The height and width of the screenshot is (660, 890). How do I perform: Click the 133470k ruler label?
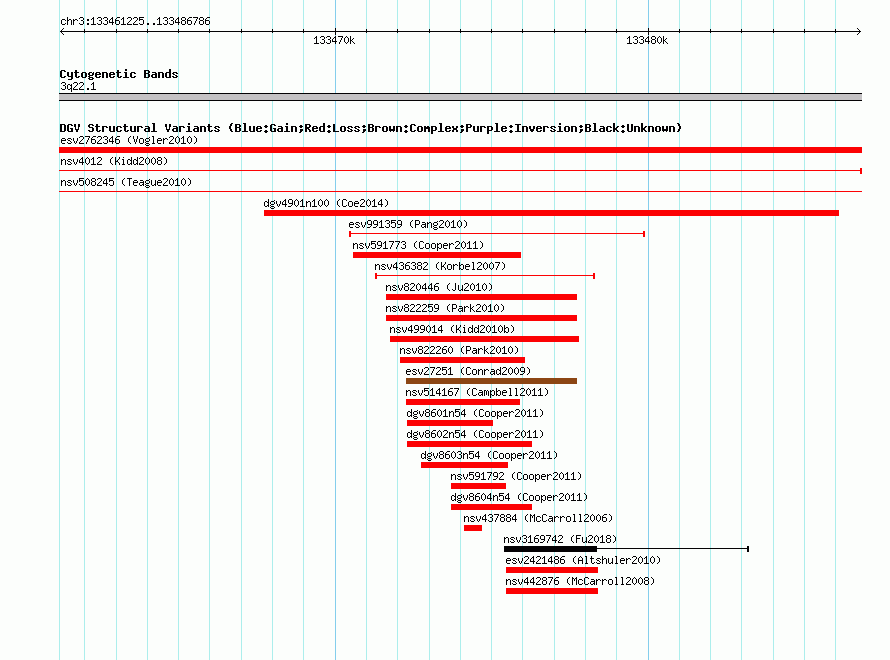[334, 40]
